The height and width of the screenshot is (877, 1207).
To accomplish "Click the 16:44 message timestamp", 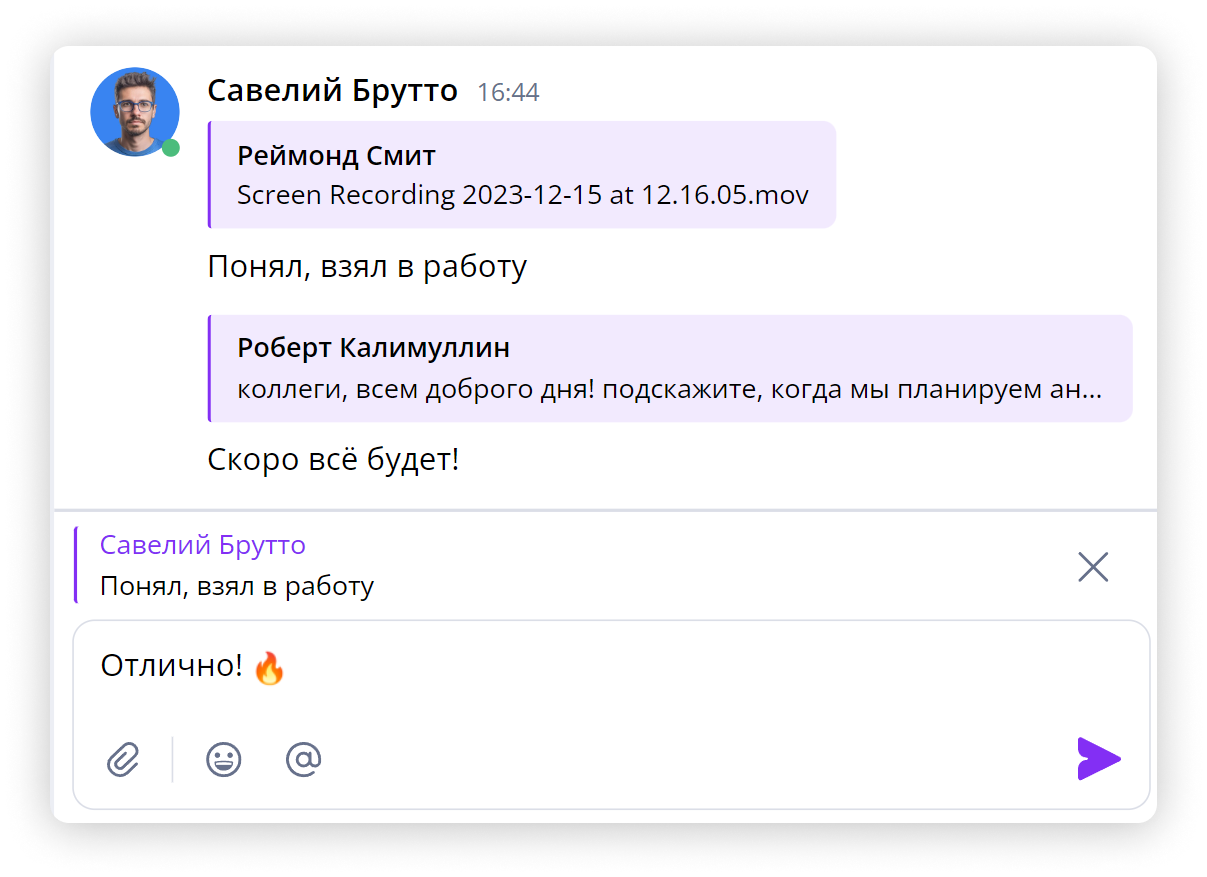I will [508, 93].
